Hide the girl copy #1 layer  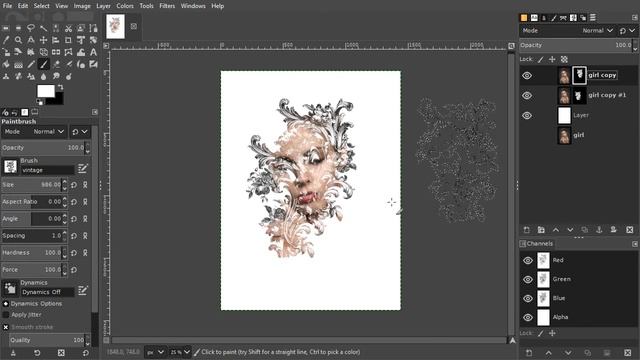[527, 96]
